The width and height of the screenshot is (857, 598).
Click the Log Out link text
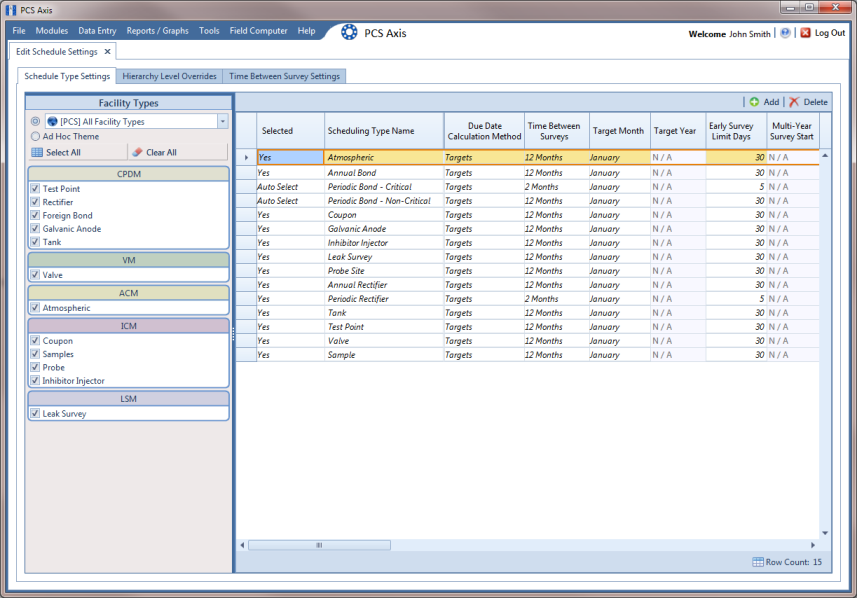830,33
